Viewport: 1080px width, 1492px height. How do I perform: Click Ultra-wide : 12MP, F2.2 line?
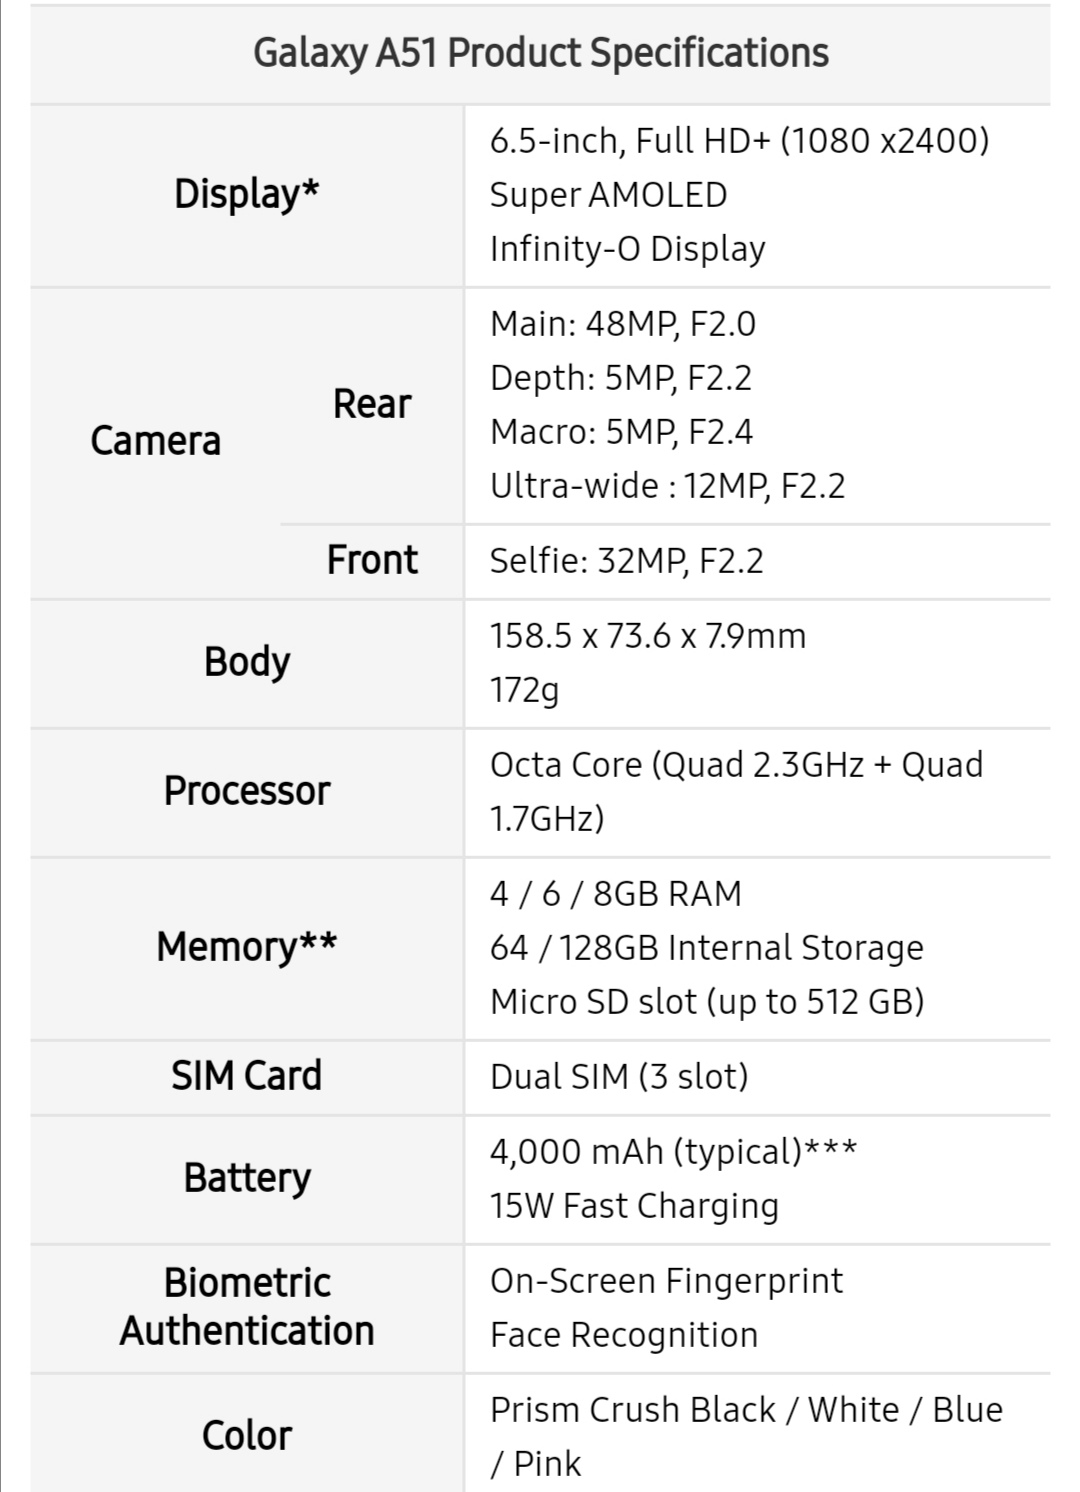pos(668,486)
